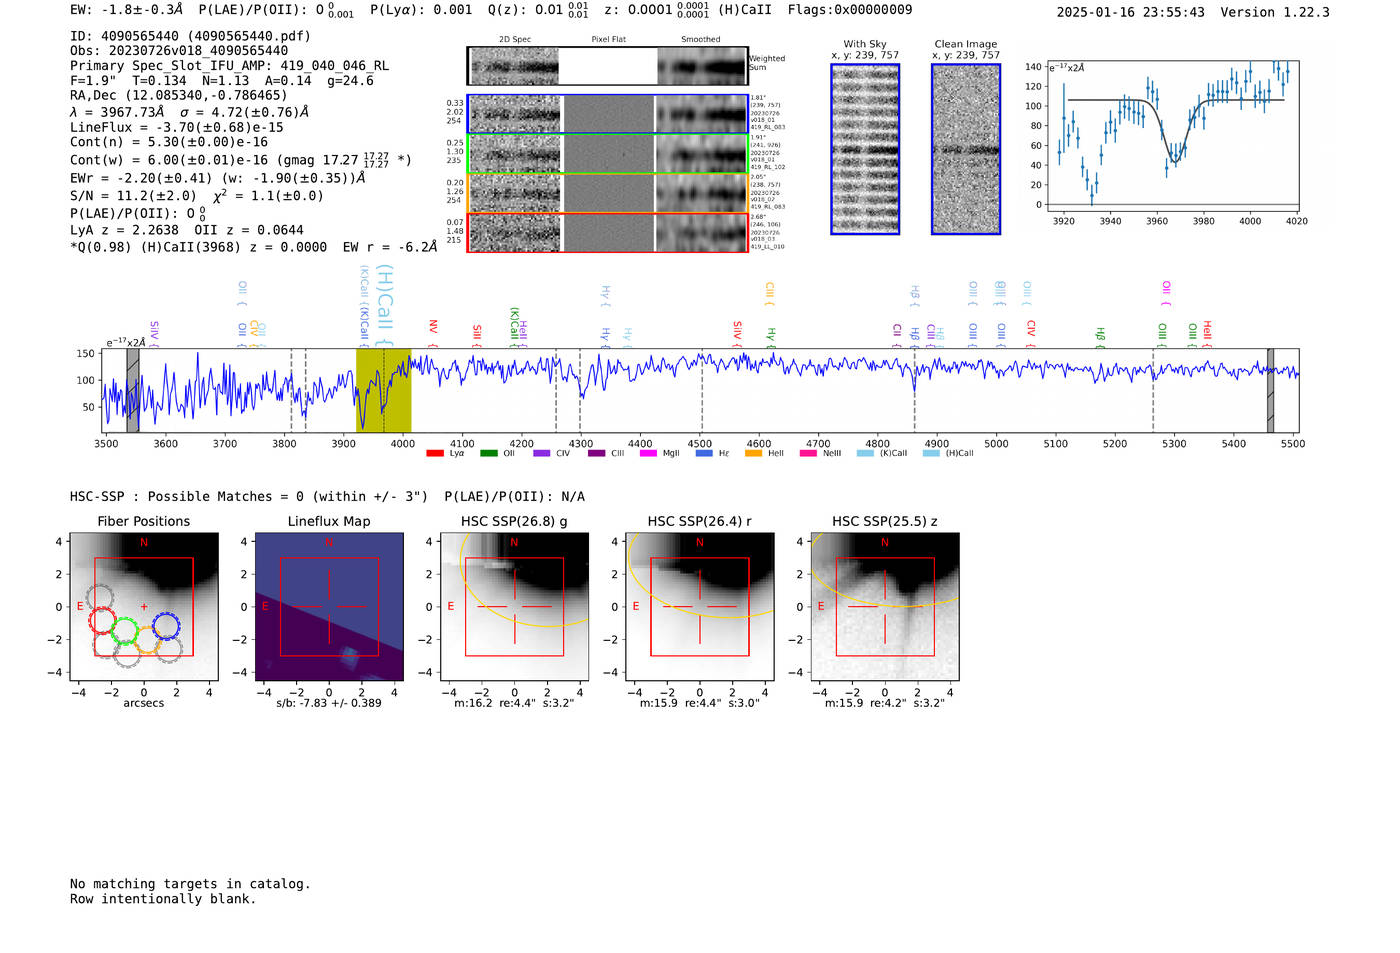The height and width of the screenshot is (953, 1400).
Task: Open the 'Clean Image' cutout
Action: [966, 149]
